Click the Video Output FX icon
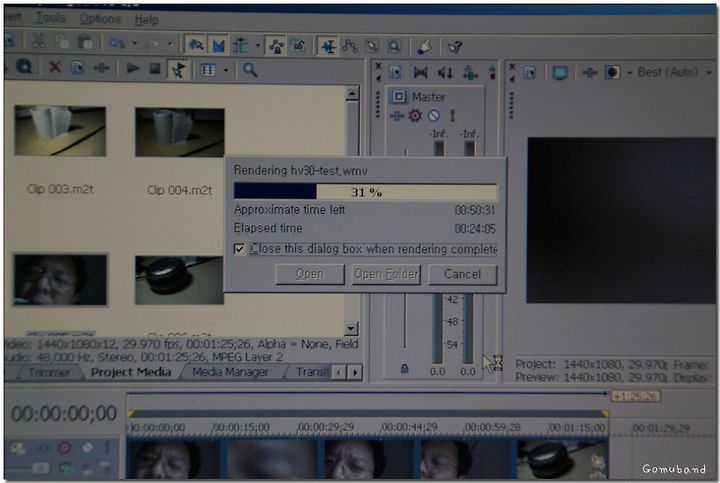The image size is (720, 483). 590,73
